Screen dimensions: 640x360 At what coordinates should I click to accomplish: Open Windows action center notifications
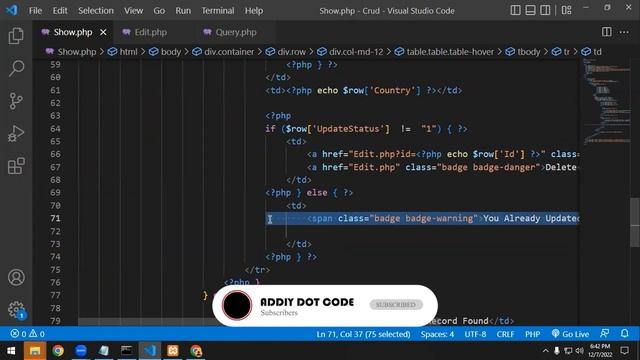624,351
